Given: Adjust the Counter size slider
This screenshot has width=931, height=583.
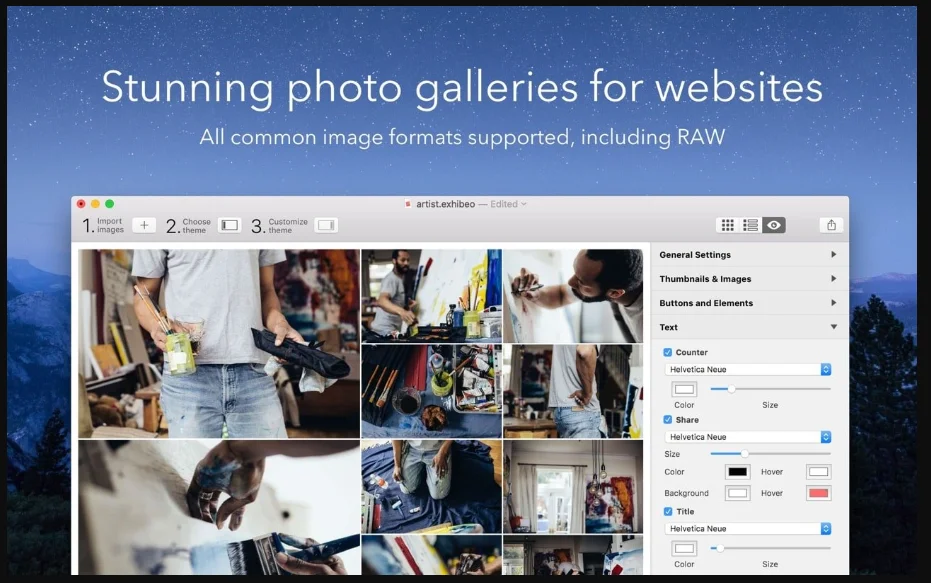Looking at the screenshot, I should [x=770, y=389].
